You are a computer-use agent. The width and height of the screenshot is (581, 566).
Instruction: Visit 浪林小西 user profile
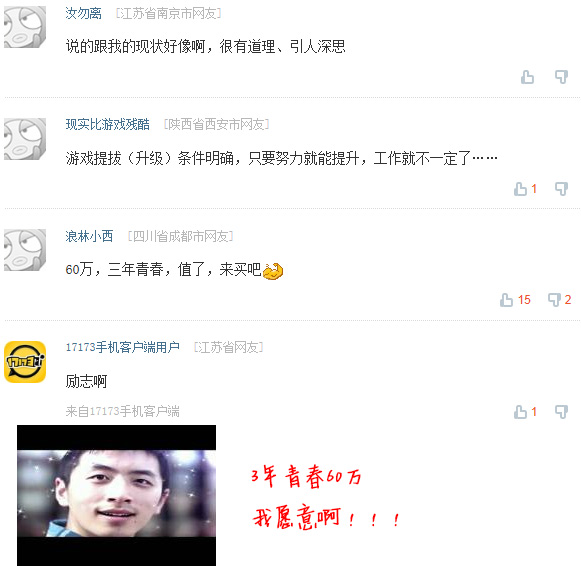(x=89, y=236)
